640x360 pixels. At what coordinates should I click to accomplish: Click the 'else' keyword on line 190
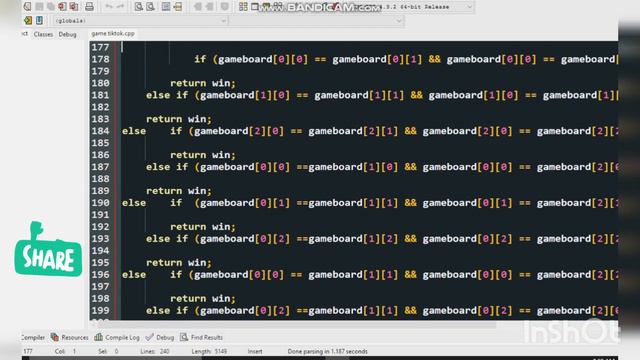click(134, 203)
